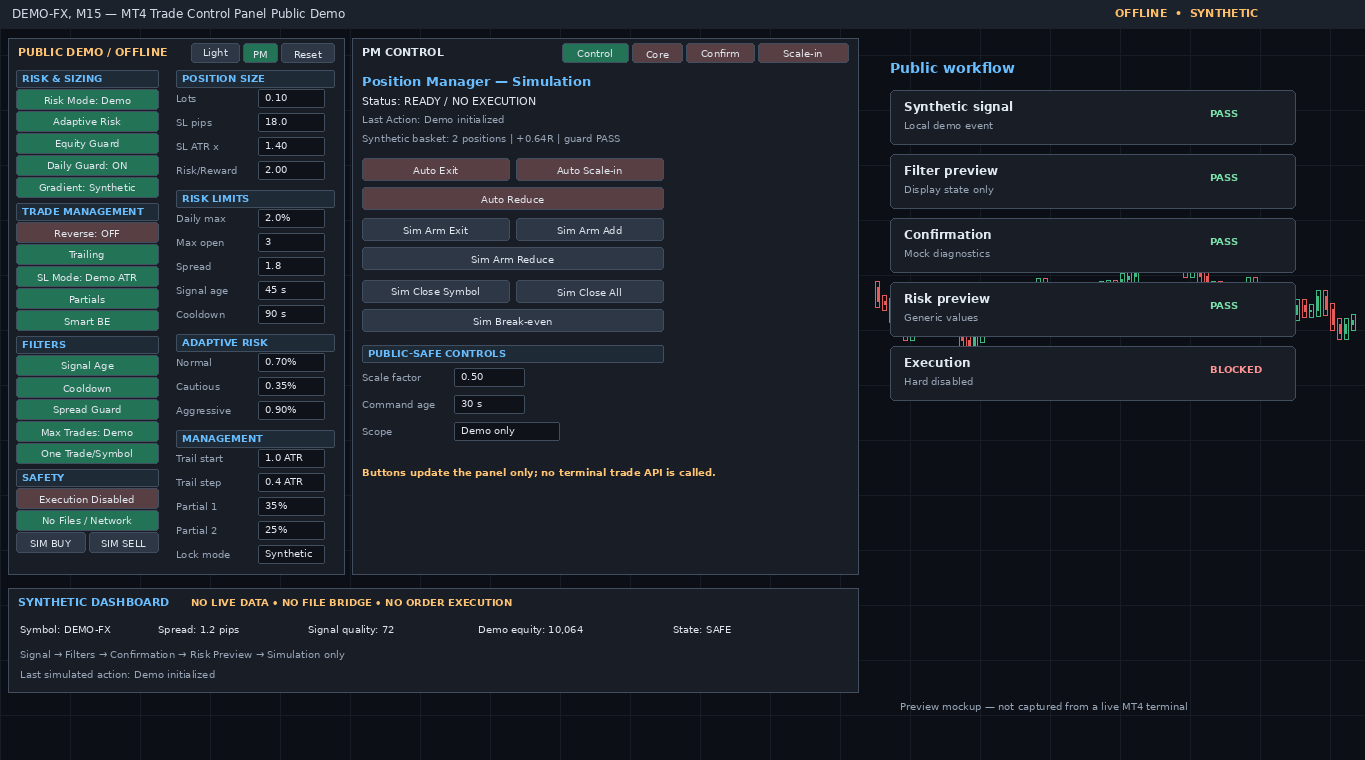Image resolution: width=1365 pixels, height=760 pixels.
Task: Click the SIM BUY button
Action: click(x=51, y=543)
